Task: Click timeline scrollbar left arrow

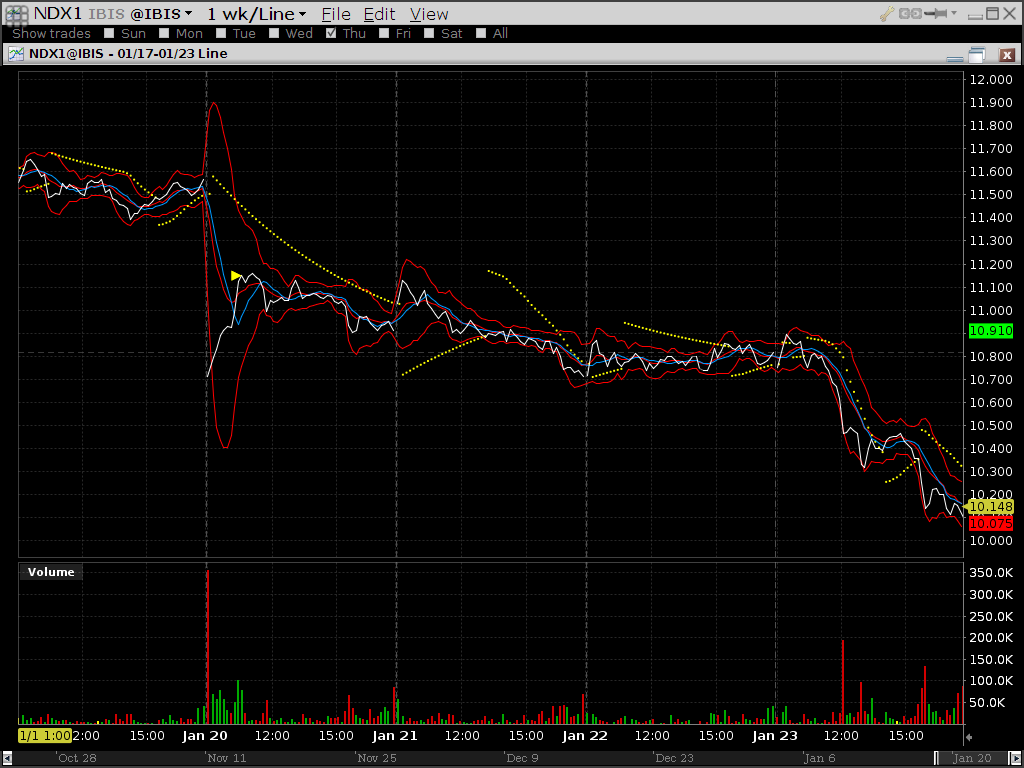Action: tap(7, 758)
